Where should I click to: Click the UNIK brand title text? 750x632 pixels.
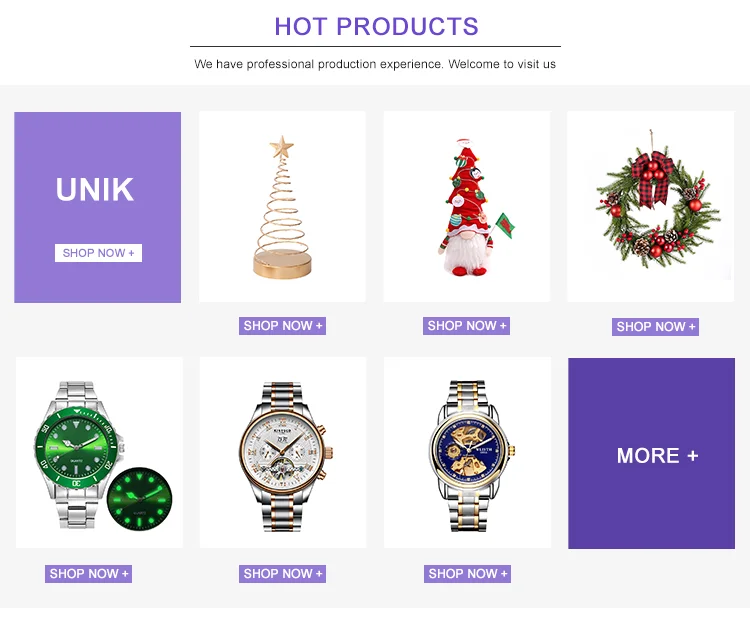point(95,189)
